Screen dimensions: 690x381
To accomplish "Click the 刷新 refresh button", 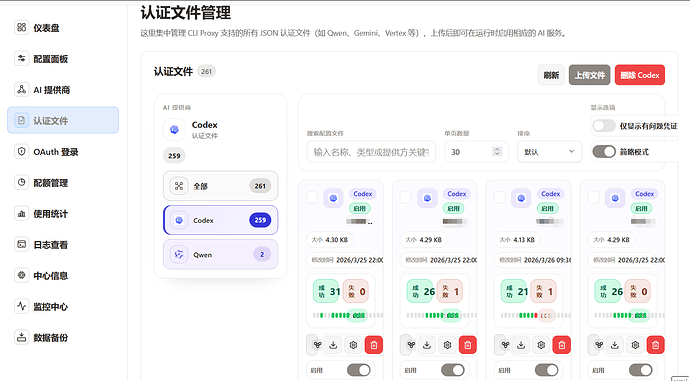I will coord(551,75).
